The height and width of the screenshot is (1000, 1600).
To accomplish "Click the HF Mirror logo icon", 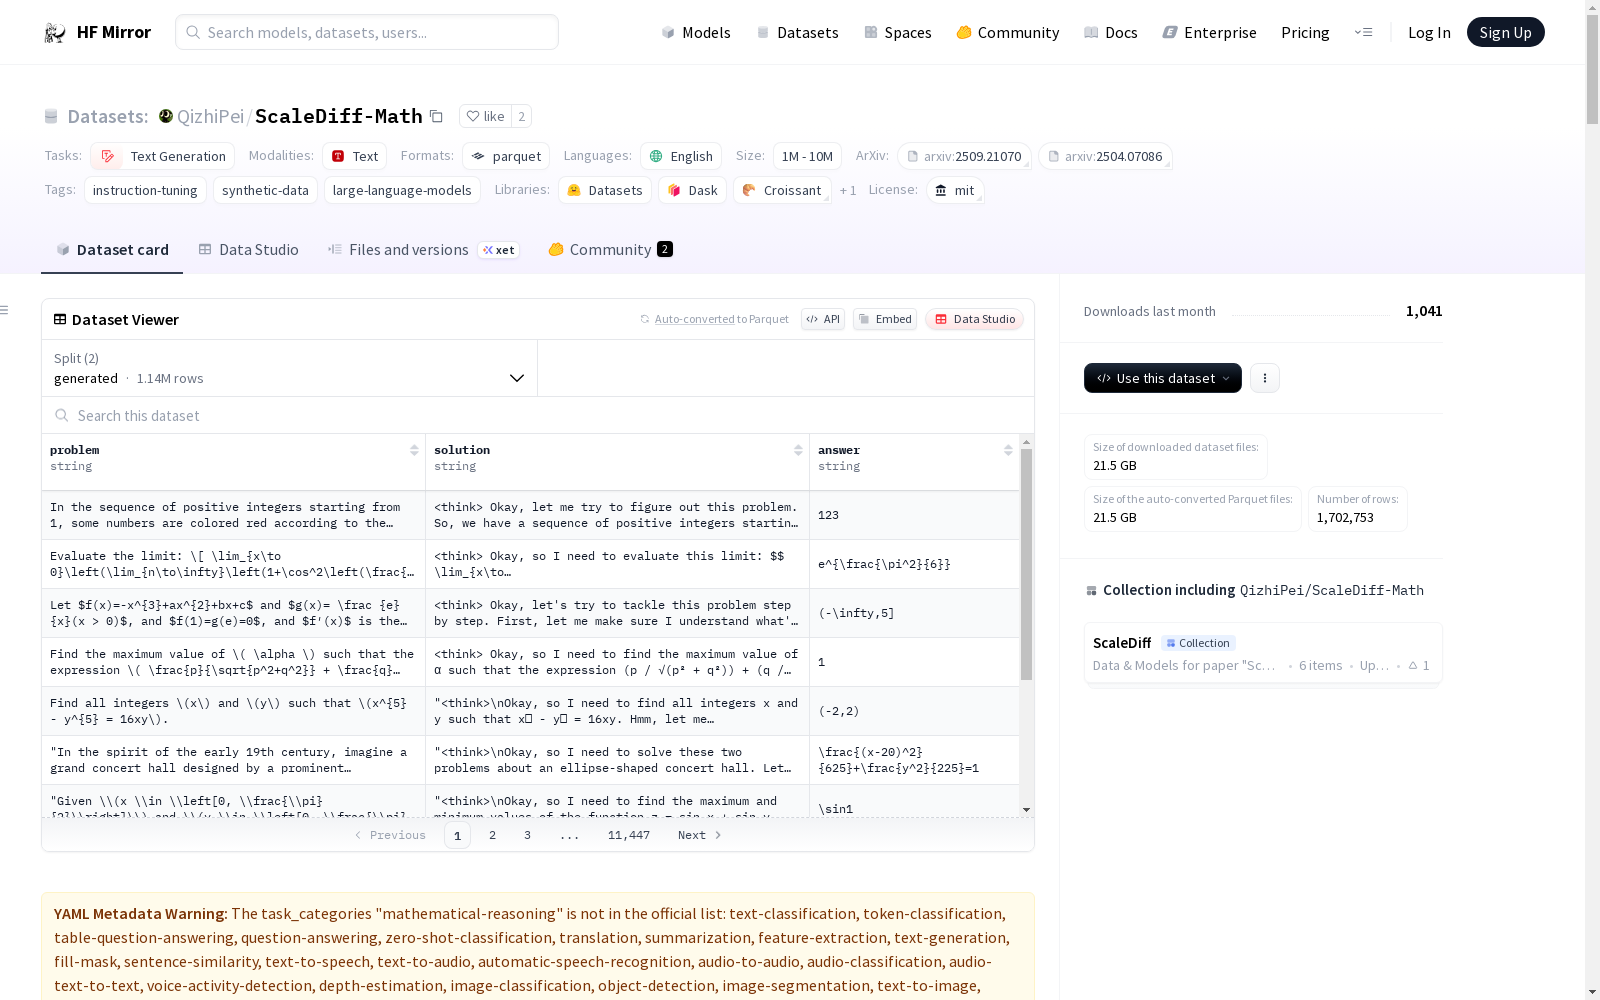I will tap(55, 33).
